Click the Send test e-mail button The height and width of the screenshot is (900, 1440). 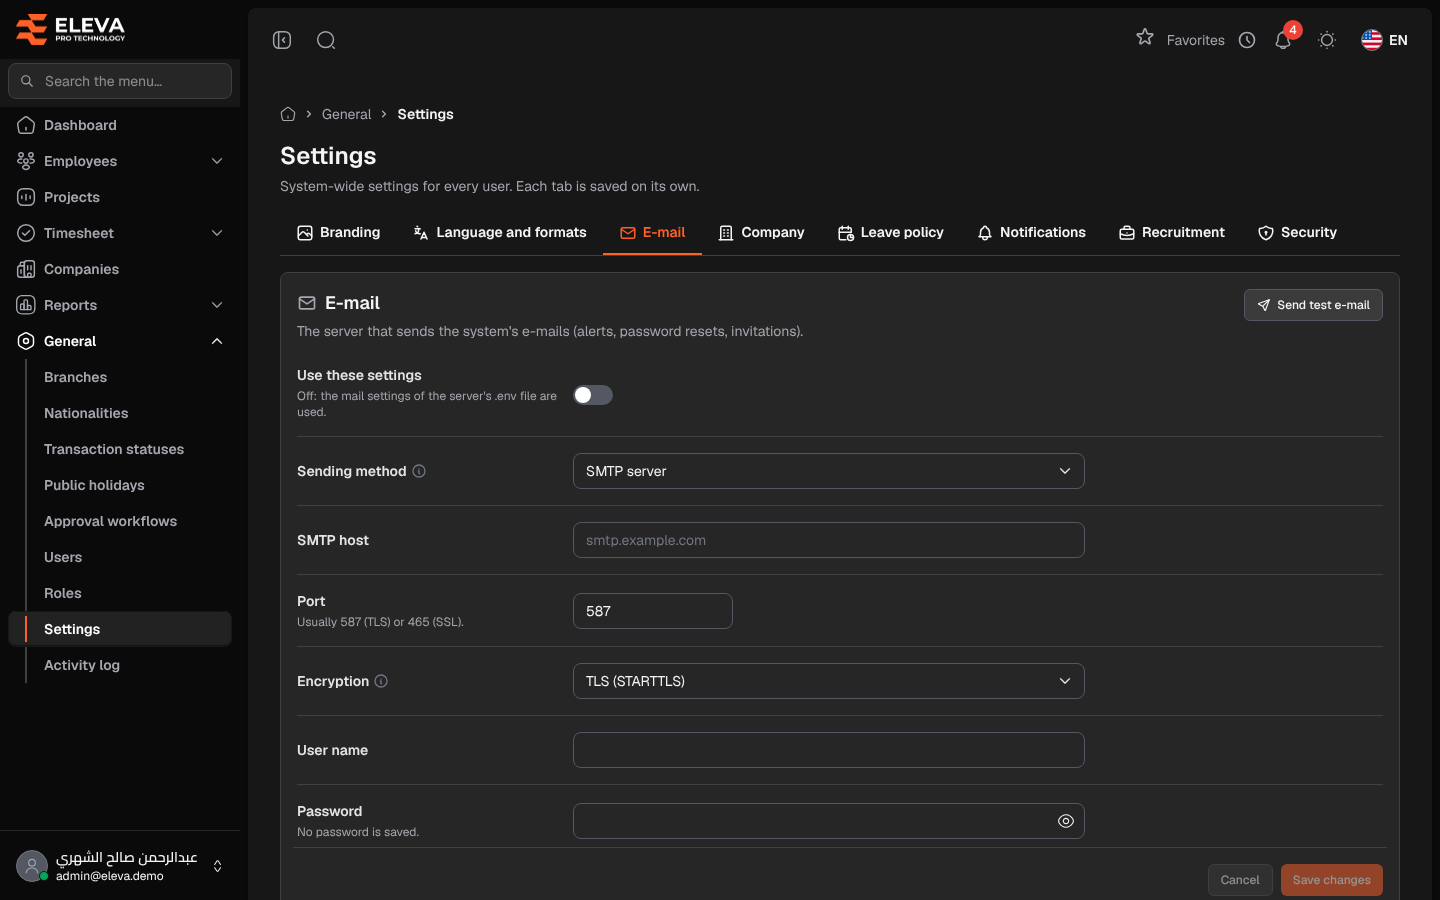(1313, 305)
